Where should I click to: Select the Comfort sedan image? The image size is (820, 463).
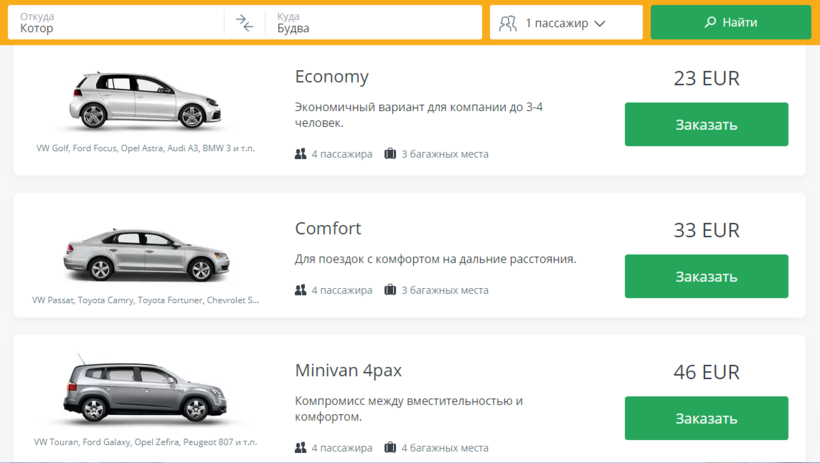145,254
